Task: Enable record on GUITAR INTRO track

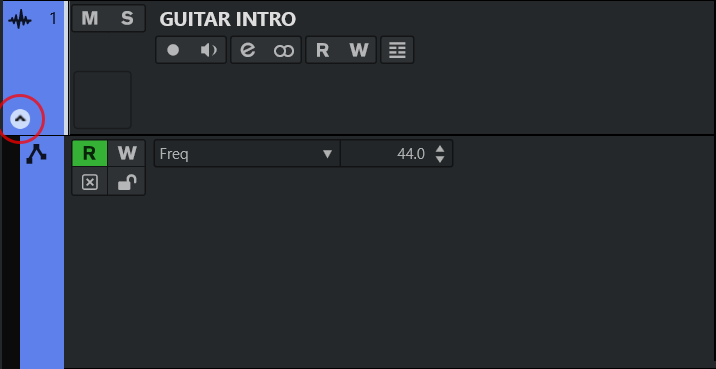Action: [173, 50]
